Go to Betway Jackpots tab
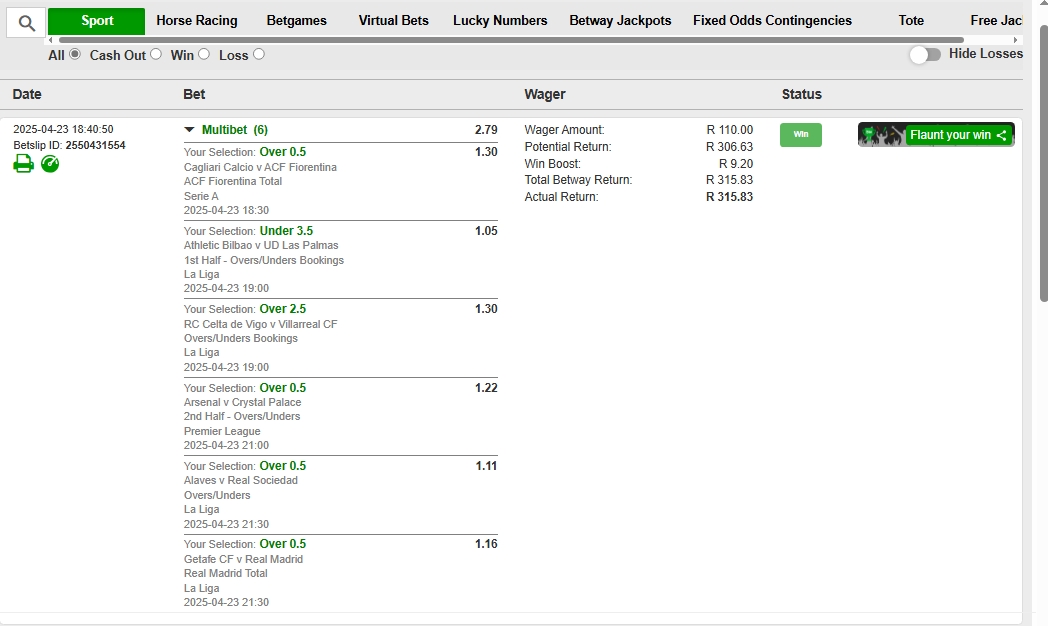The width and height of the screenshot is (1048, 626). 620,21
